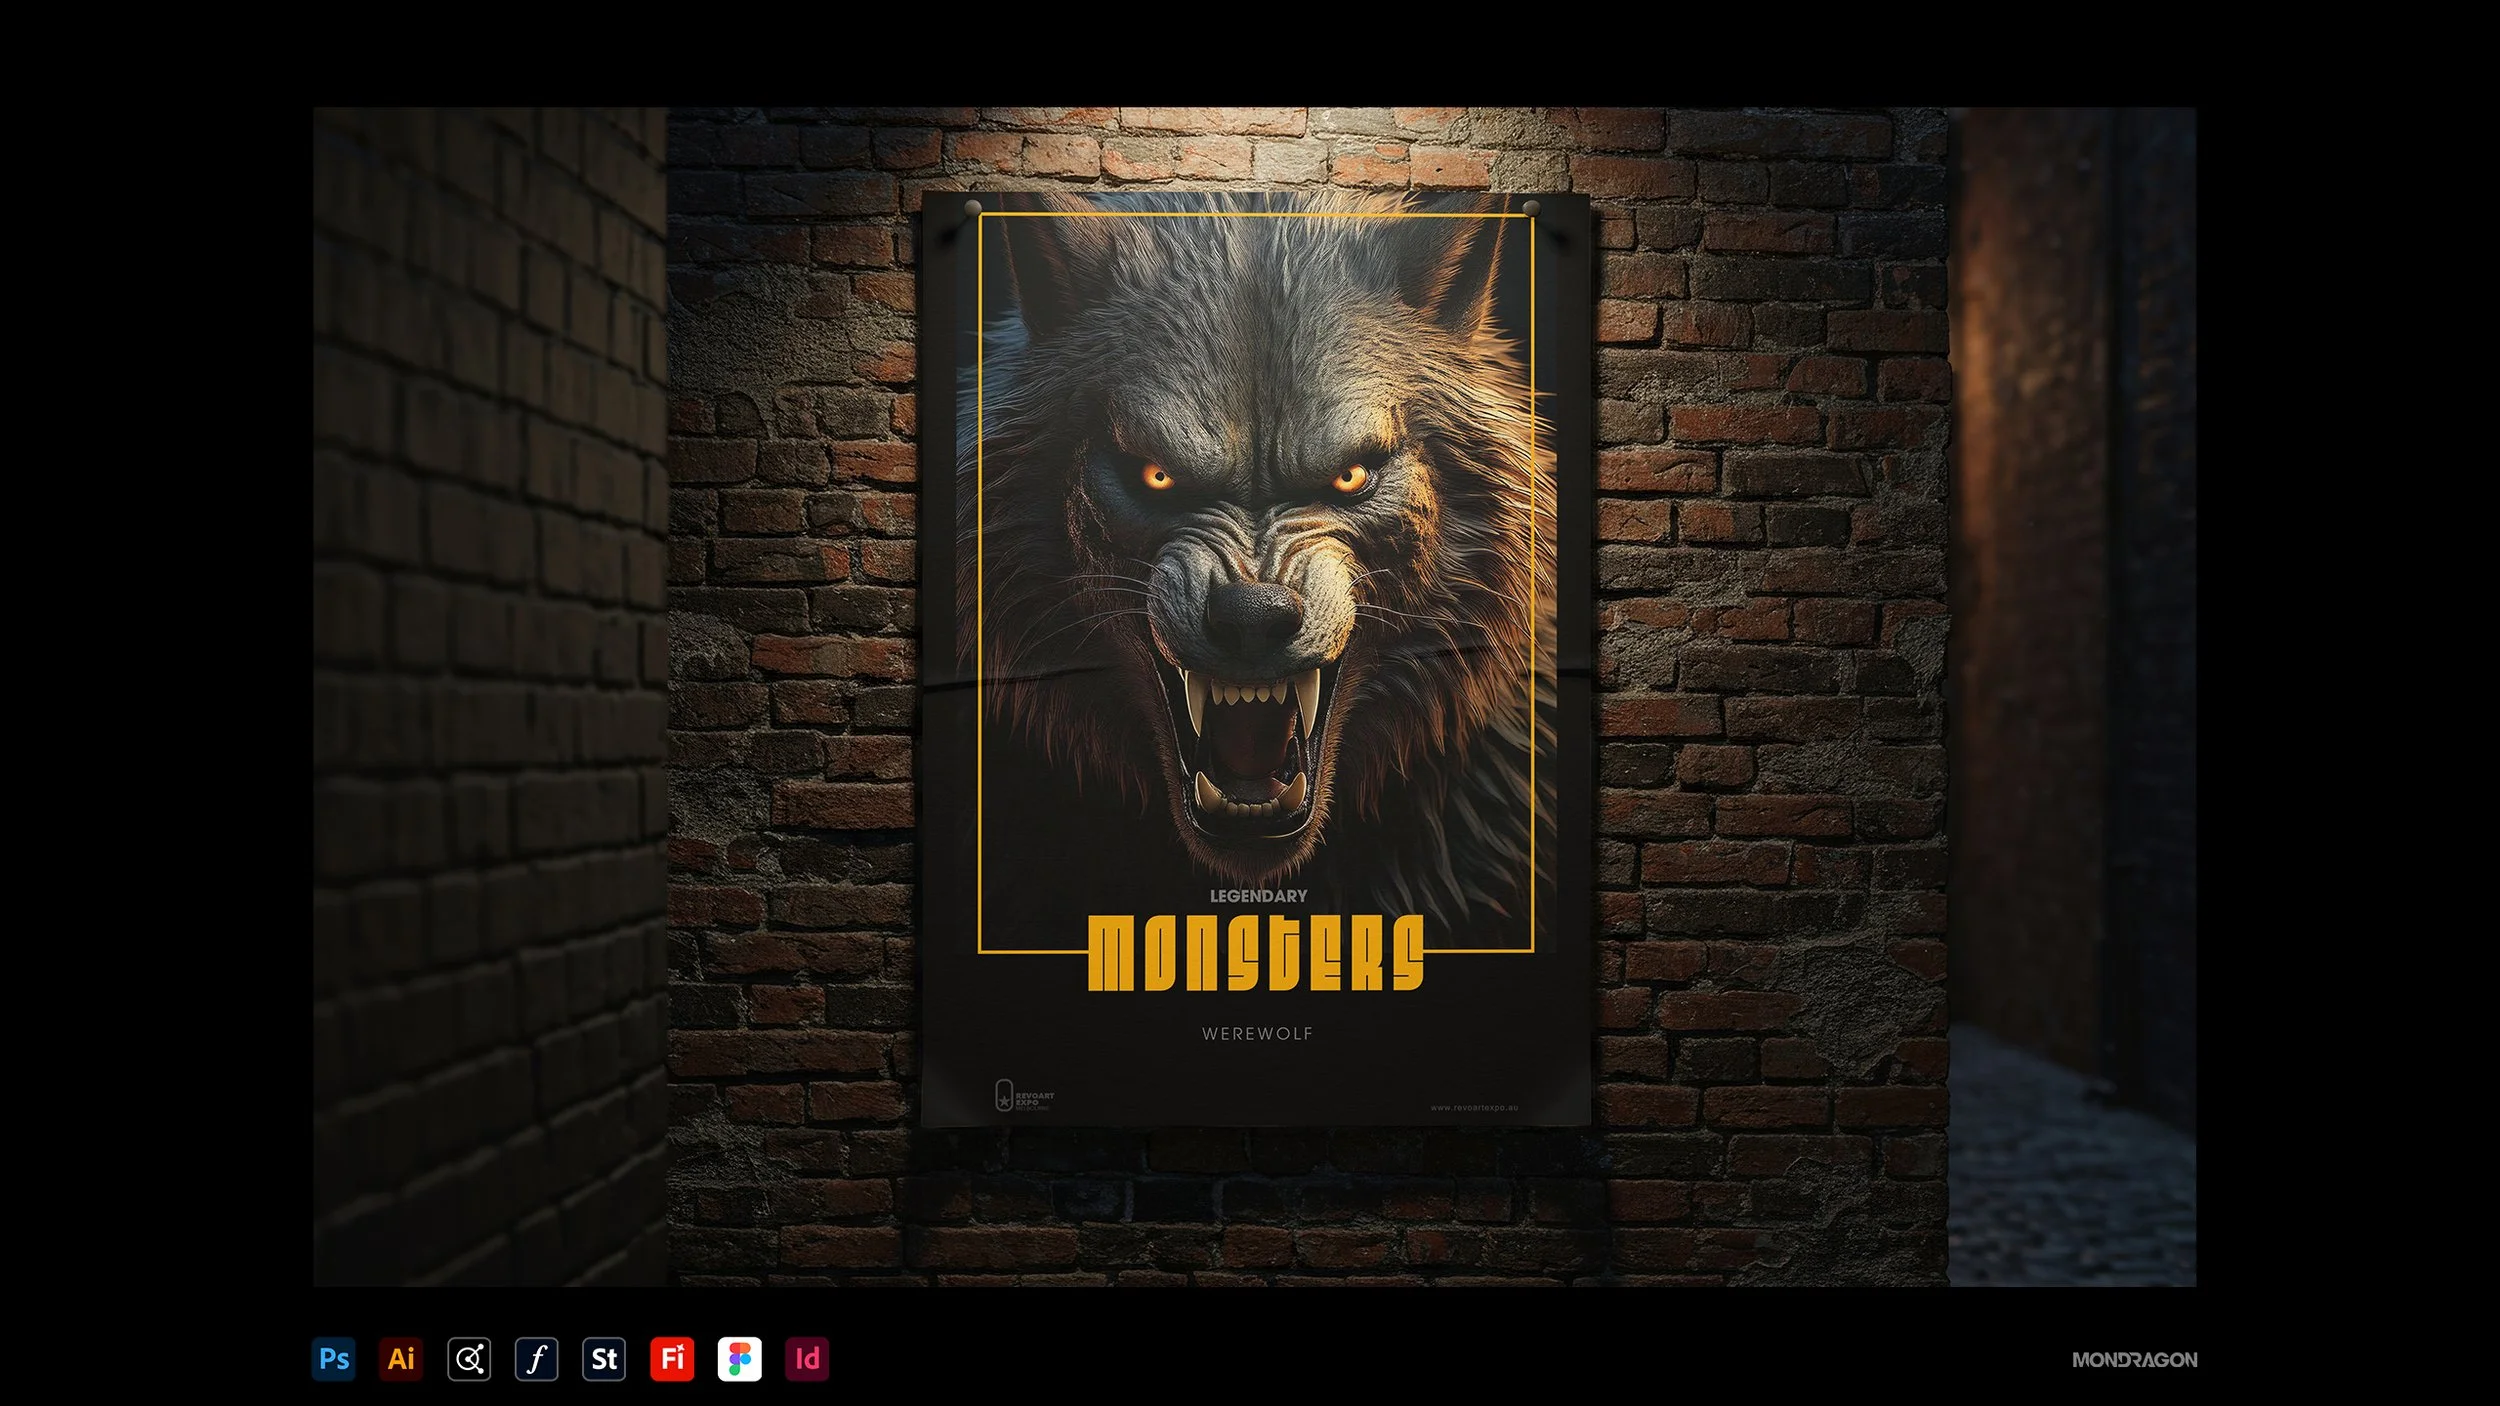Click the LEGENDARY text on the poster
Image resolution: width=2500 pixels, height=1406 pixels.
point(1258,896)
